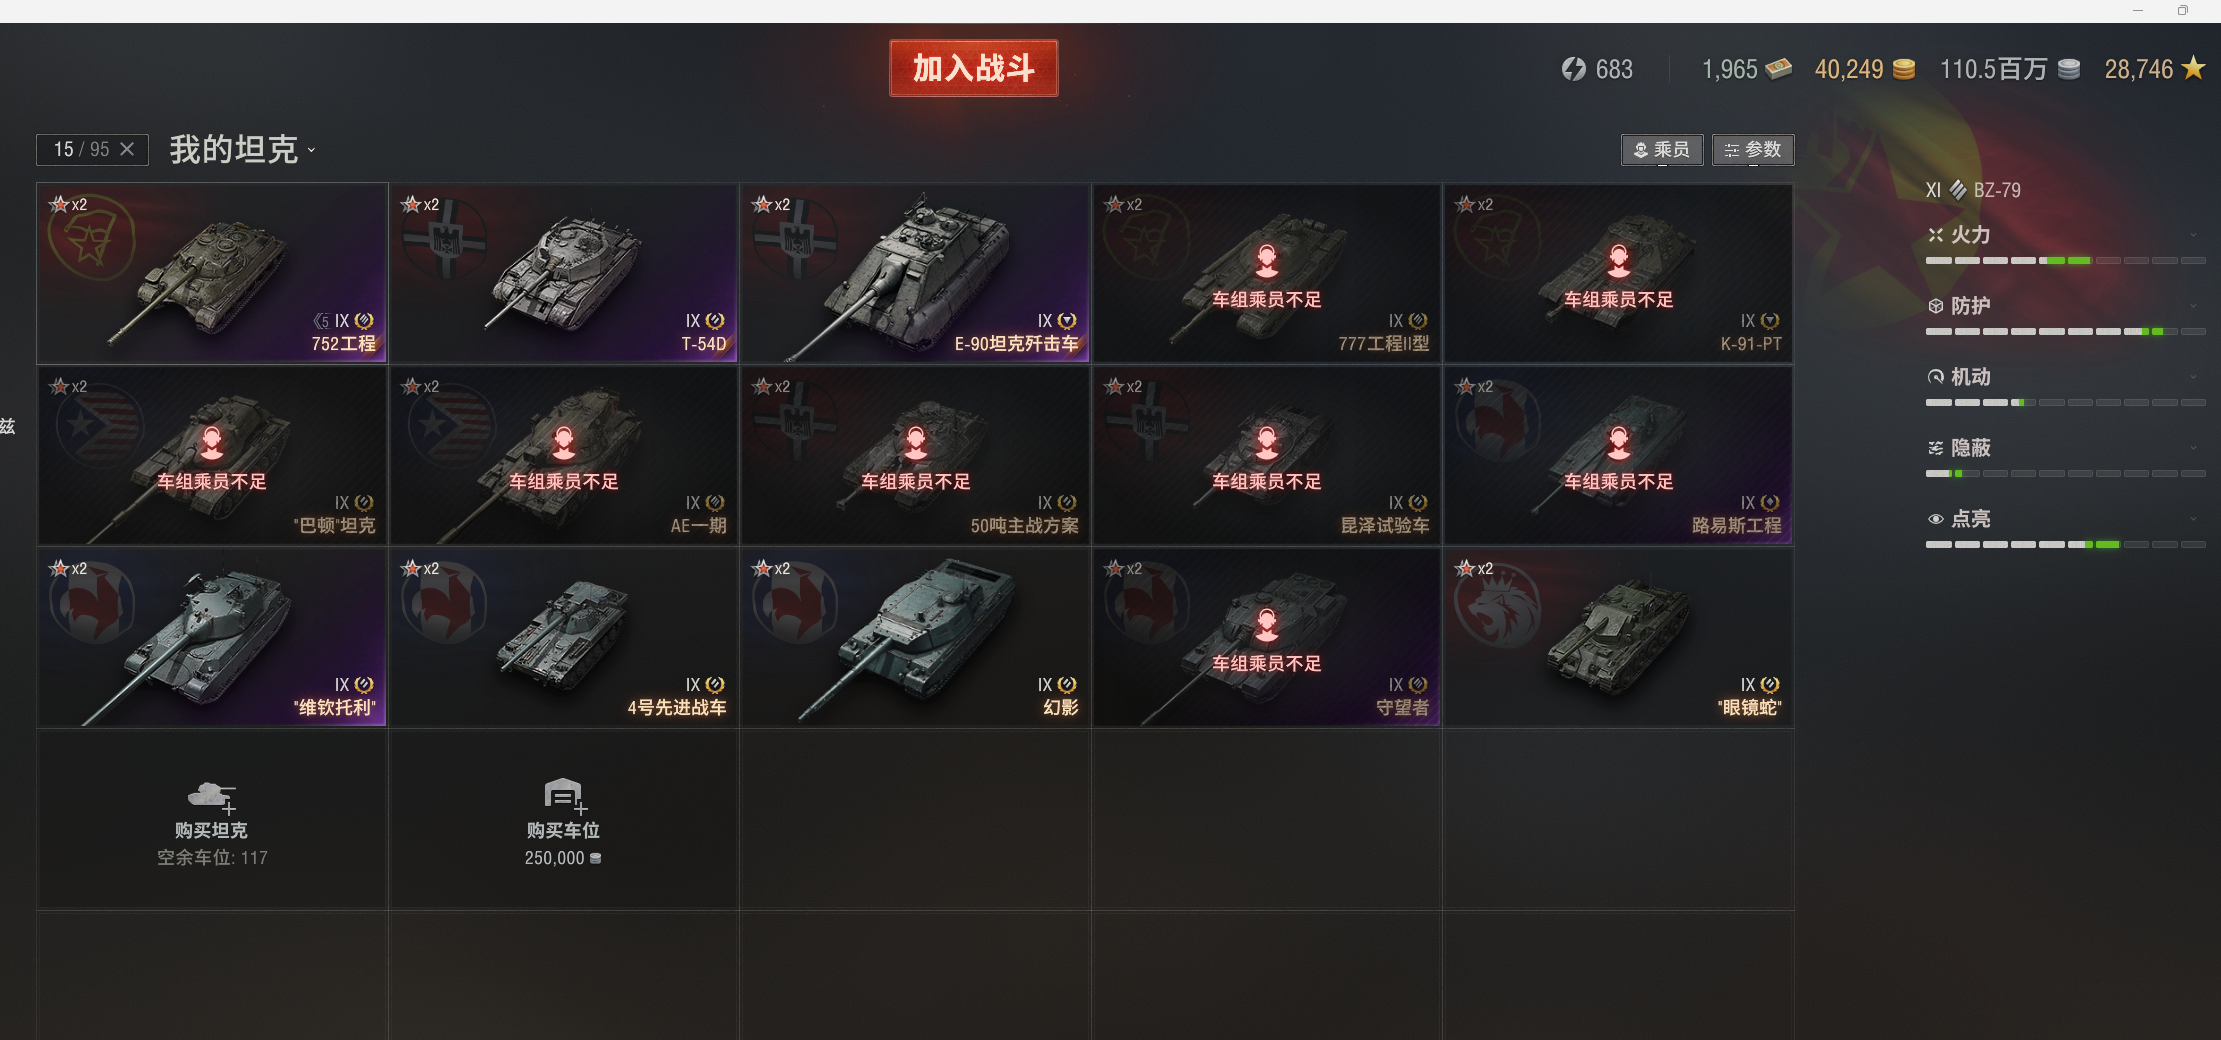Click the silver credits currency icon
2221x1040 pixels.
point(2069,69)
